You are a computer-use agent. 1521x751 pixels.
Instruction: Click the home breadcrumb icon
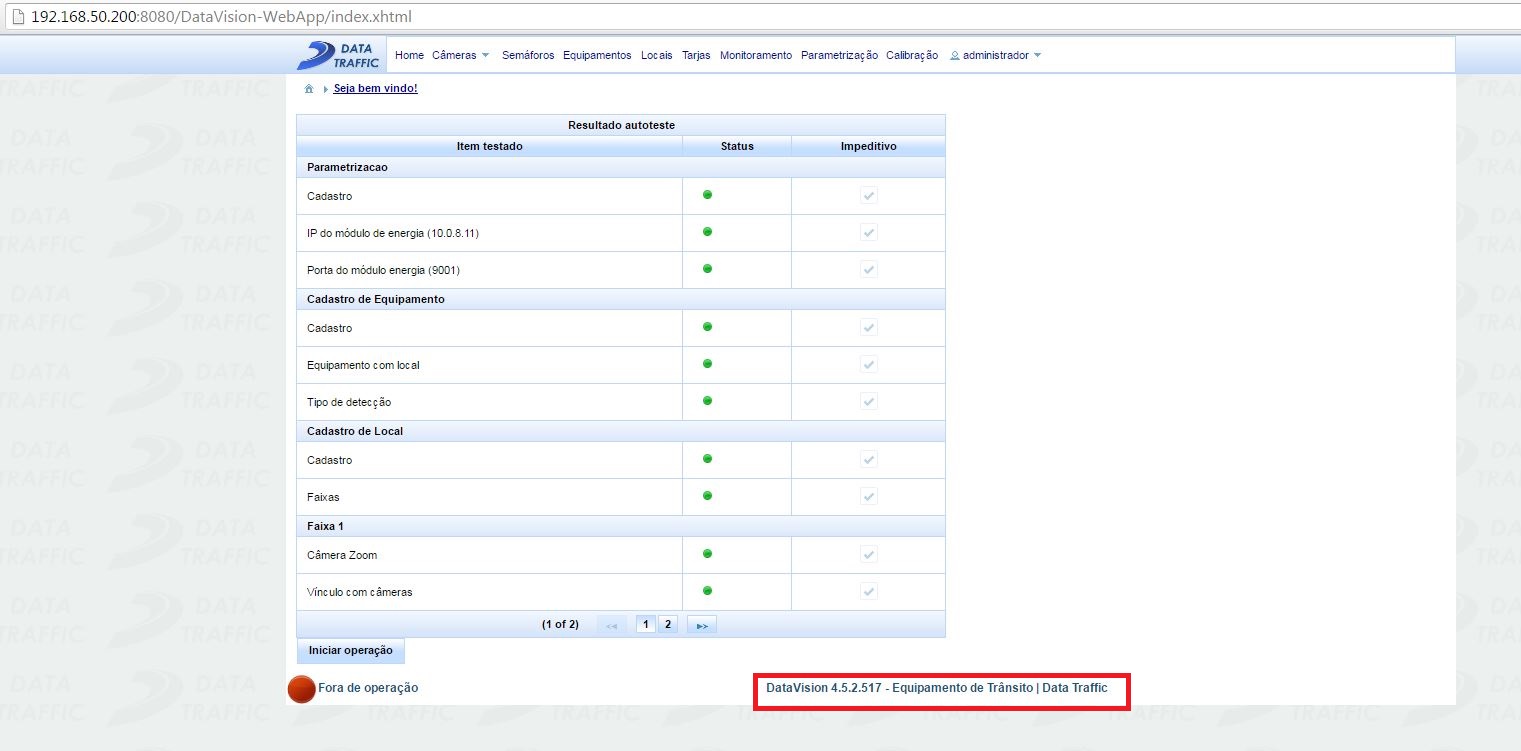coord(309,89)
